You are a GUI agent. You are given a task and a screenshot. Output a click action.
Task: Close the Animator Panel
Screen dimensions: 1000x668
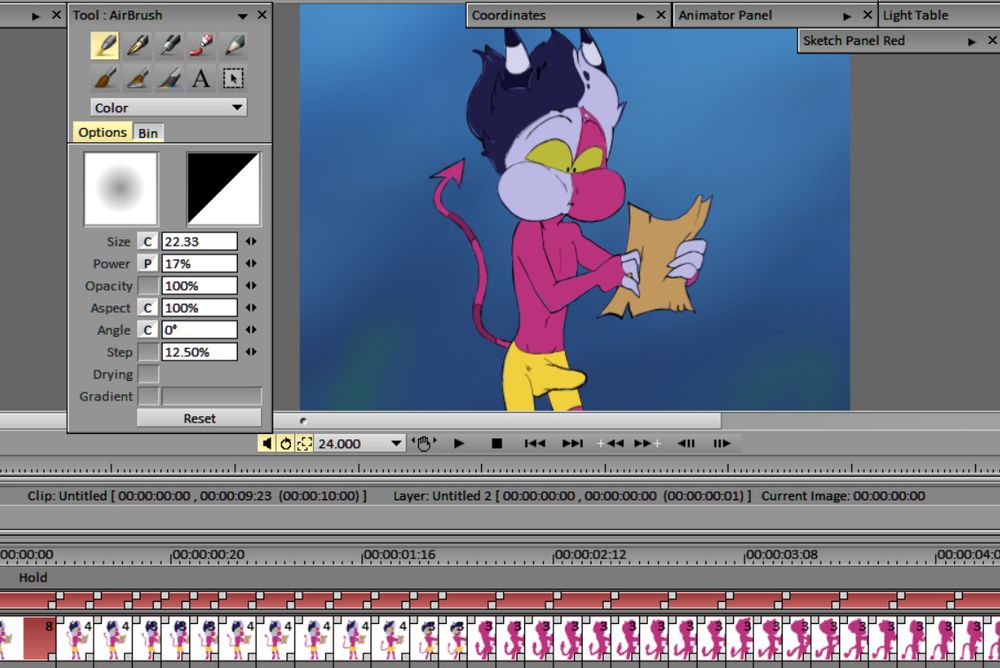(x=867, y=15)
